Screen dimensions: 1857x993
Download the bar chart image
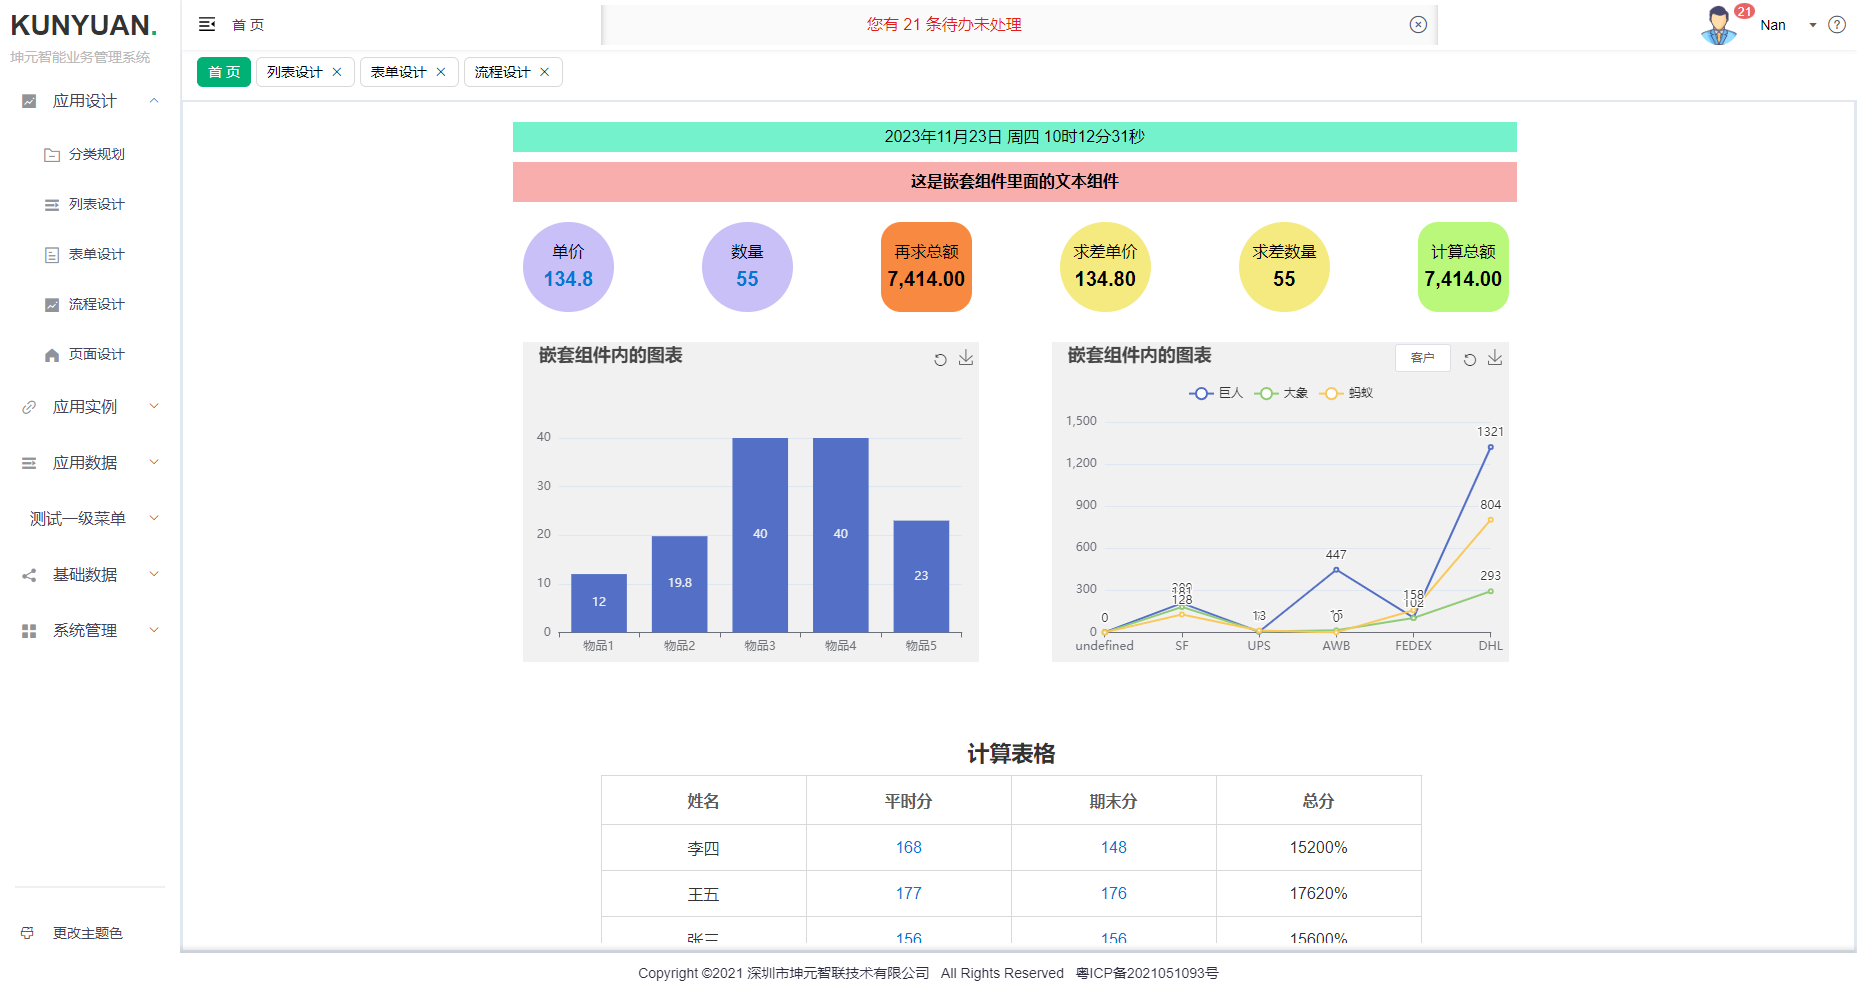coord(966,358)
